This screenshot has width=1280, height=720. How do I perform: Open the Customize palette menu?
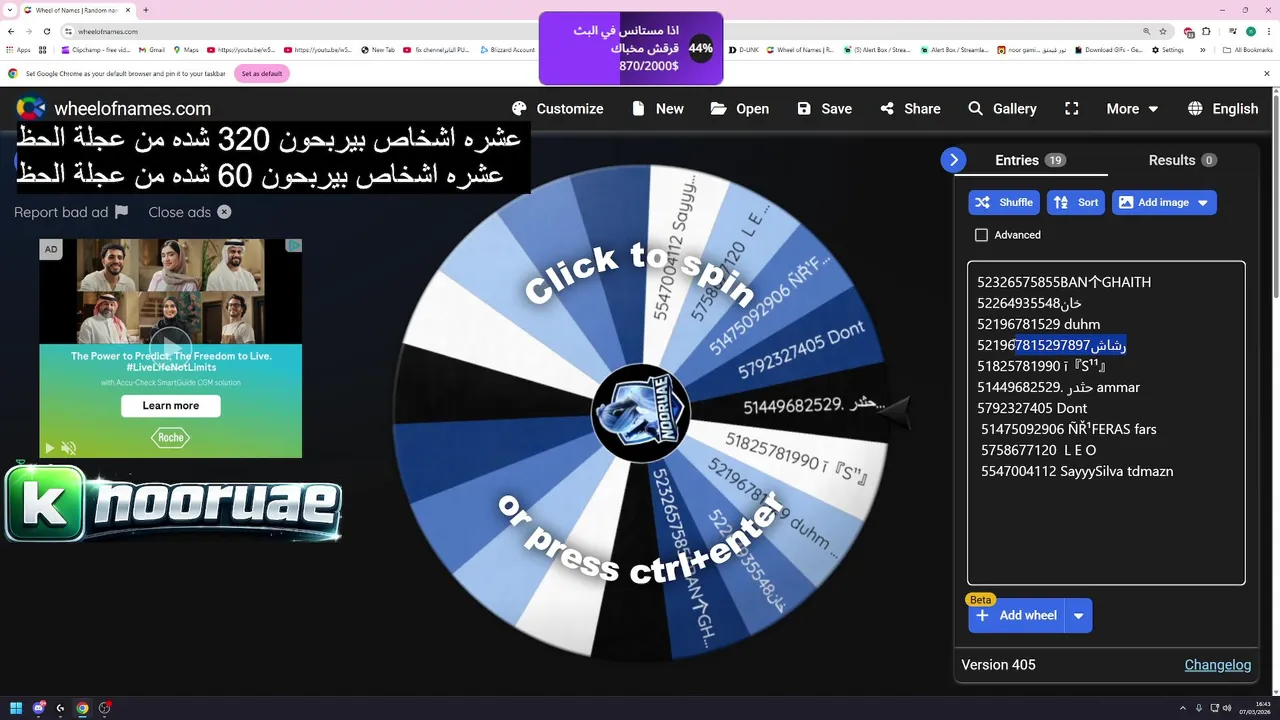click(557, 109)
